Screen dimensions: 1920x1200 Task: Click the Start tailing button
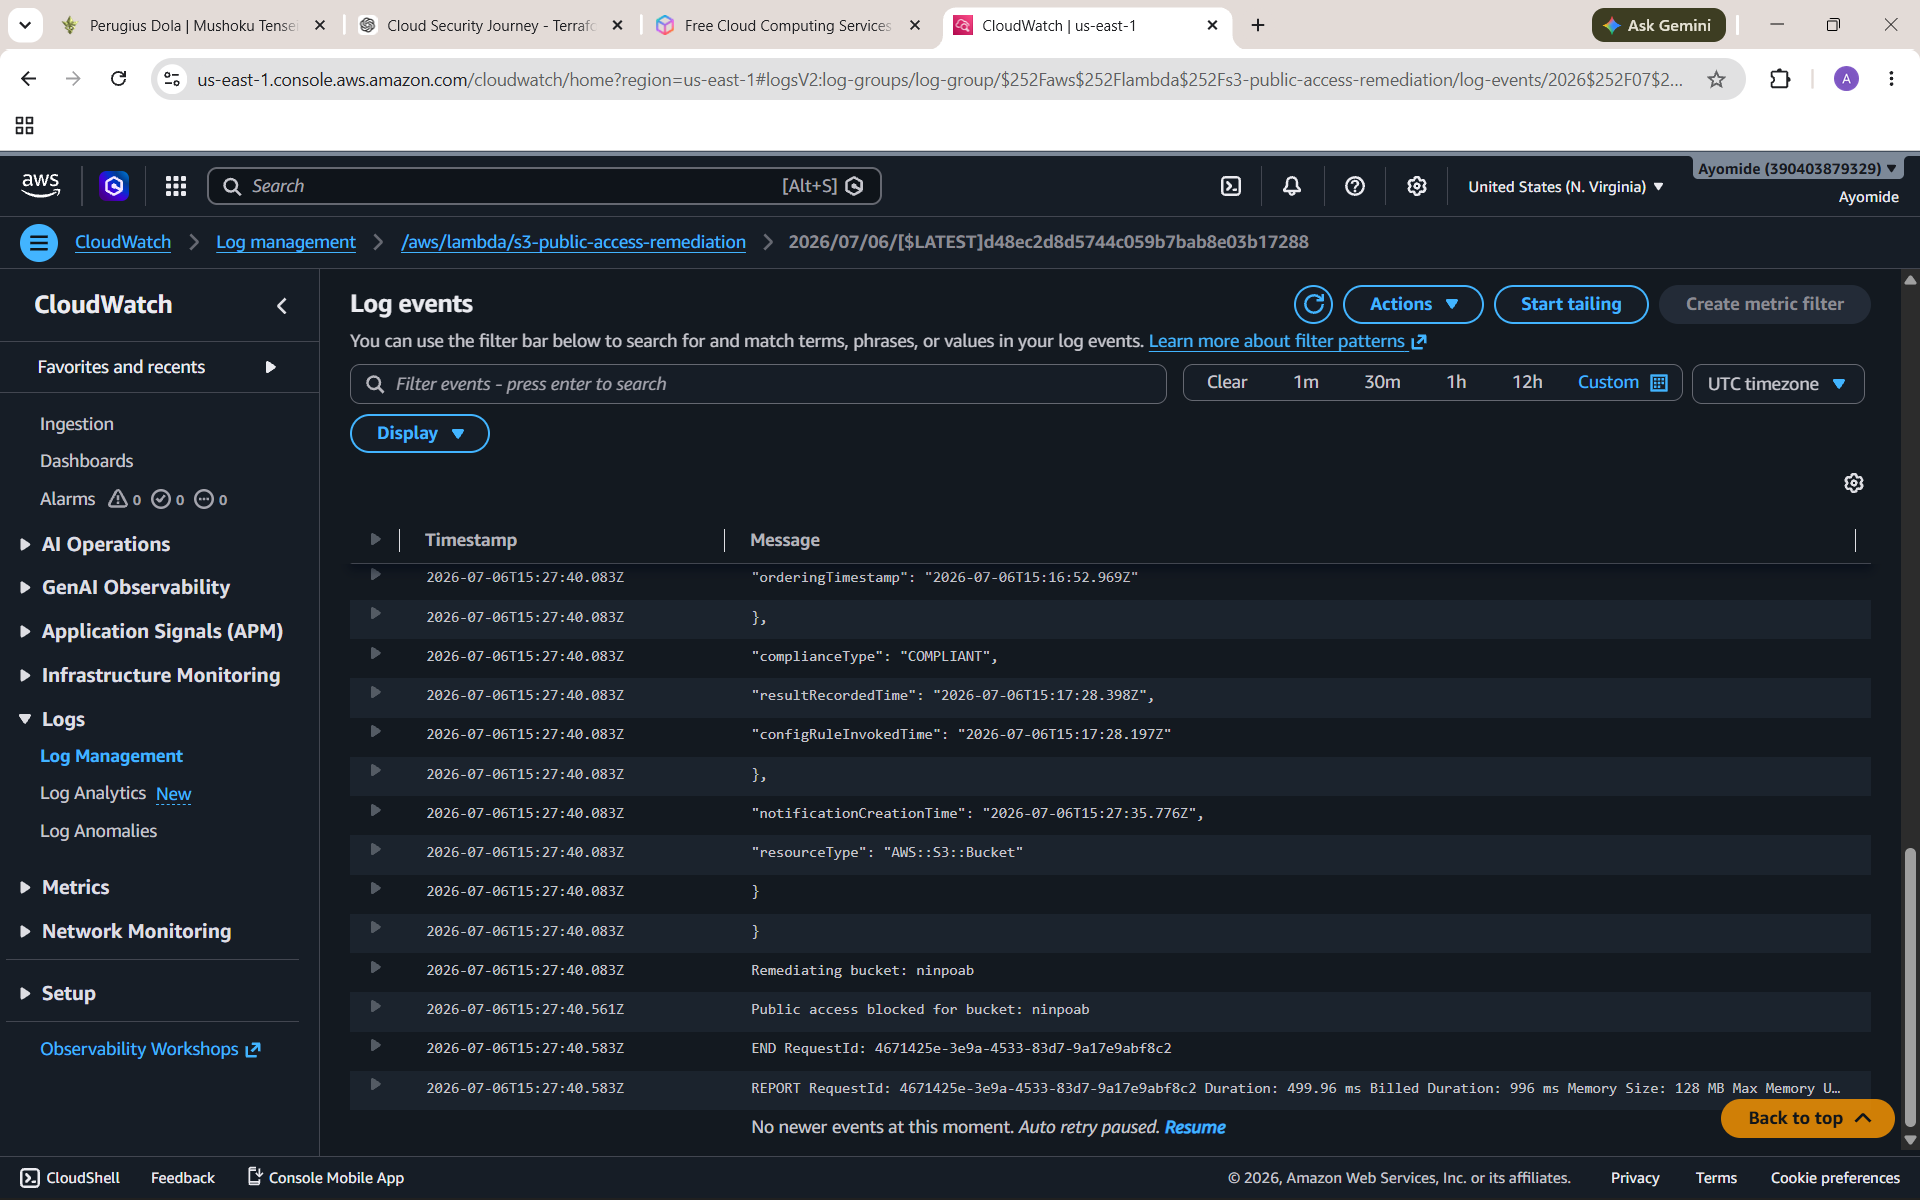click(1571, 304)
